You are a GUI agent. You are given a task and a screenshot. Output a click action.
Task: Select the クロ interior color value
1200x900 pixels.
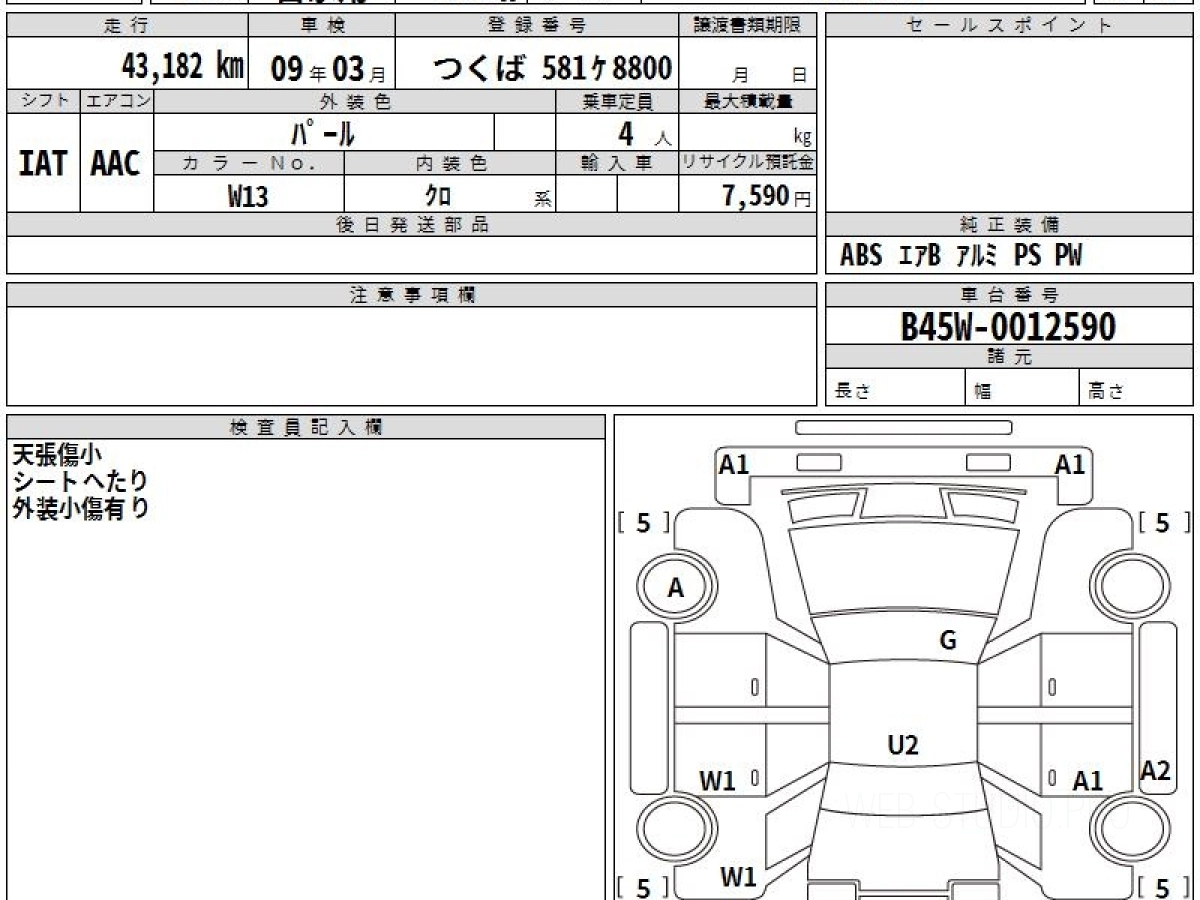tap(438, 196)
